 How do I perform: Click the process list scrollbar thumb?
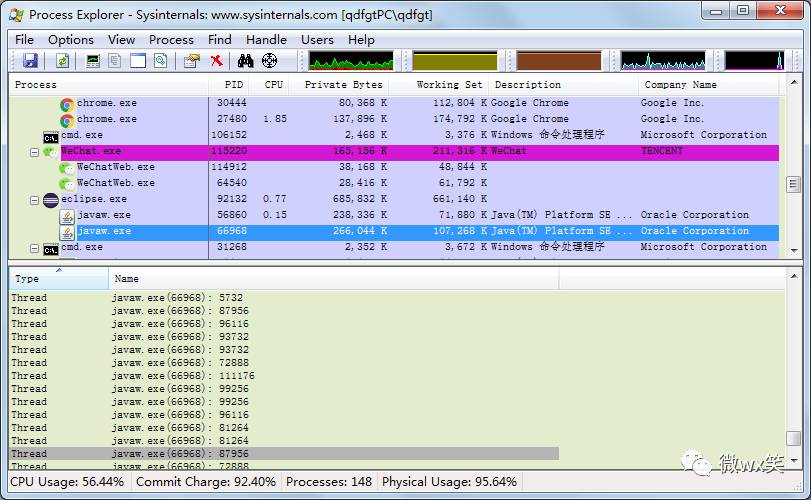(x=793, y=184)
